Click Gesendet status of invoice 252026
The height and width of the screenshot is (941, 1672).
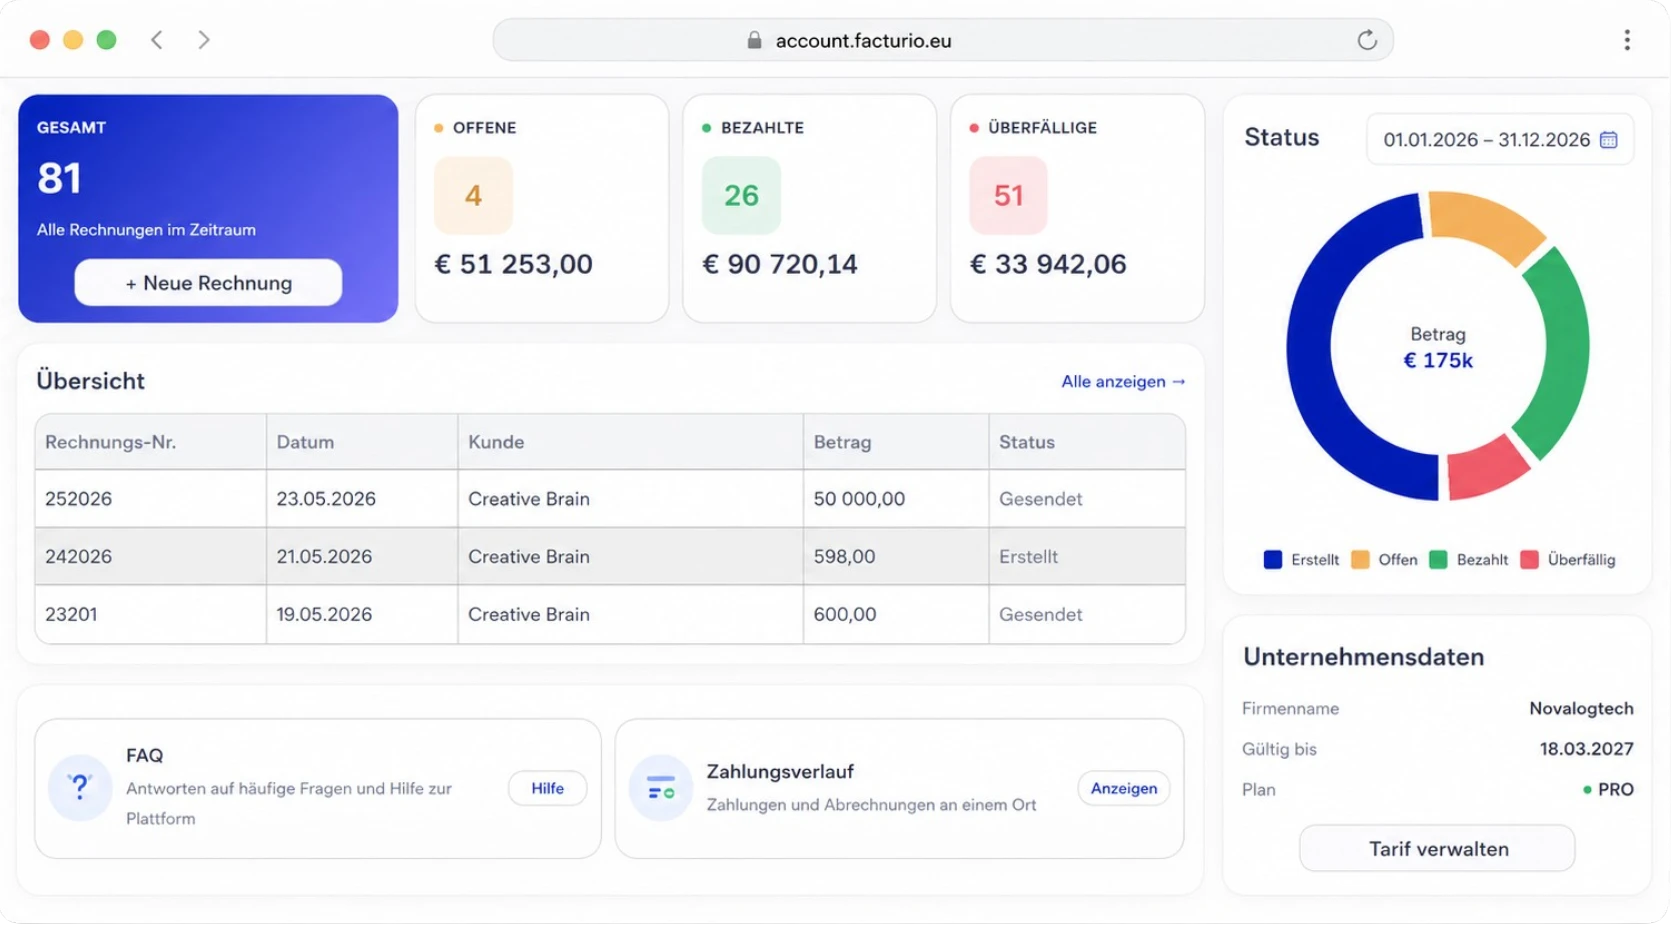coord(1040,499)
